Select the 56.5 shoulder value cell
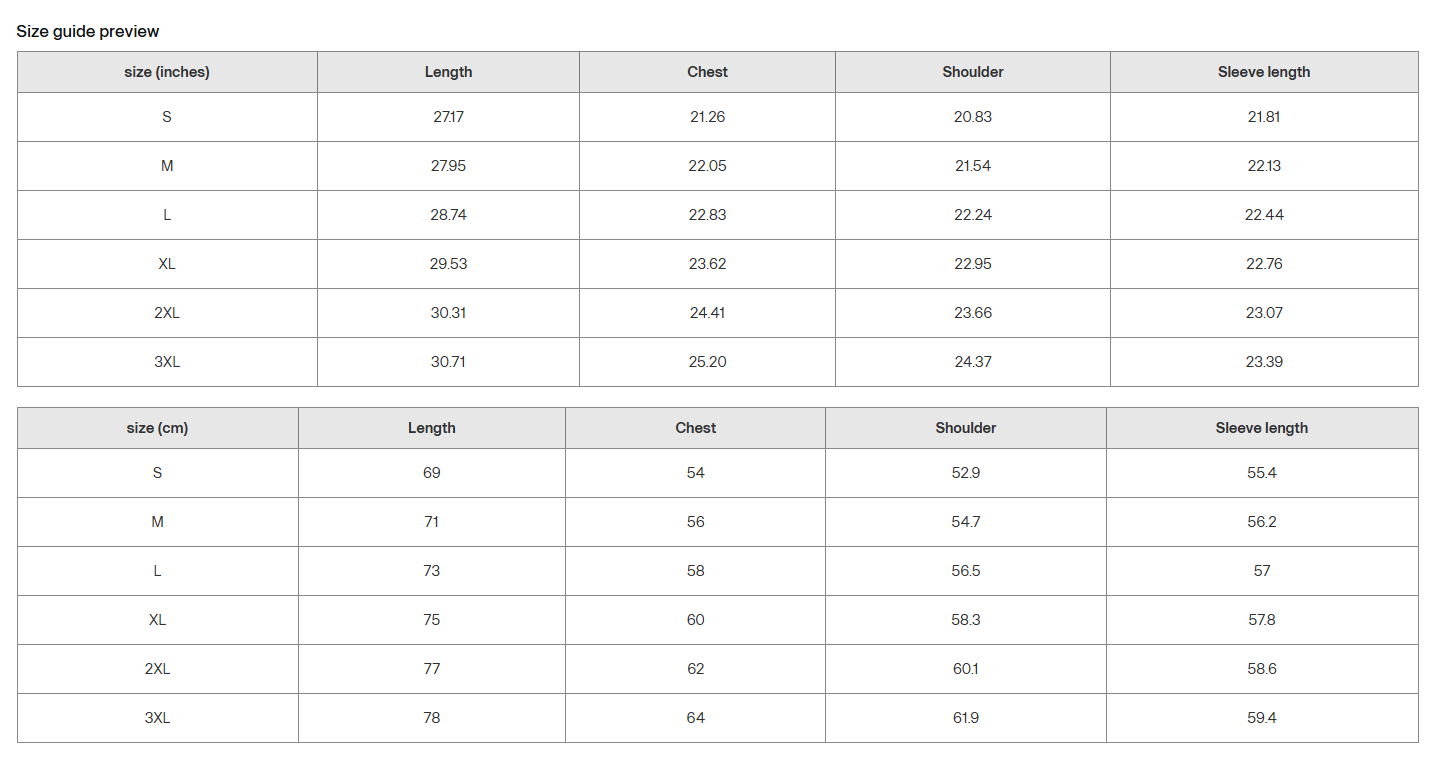The width and height of the screenshot is (1436, 764). tap(966, 571)
